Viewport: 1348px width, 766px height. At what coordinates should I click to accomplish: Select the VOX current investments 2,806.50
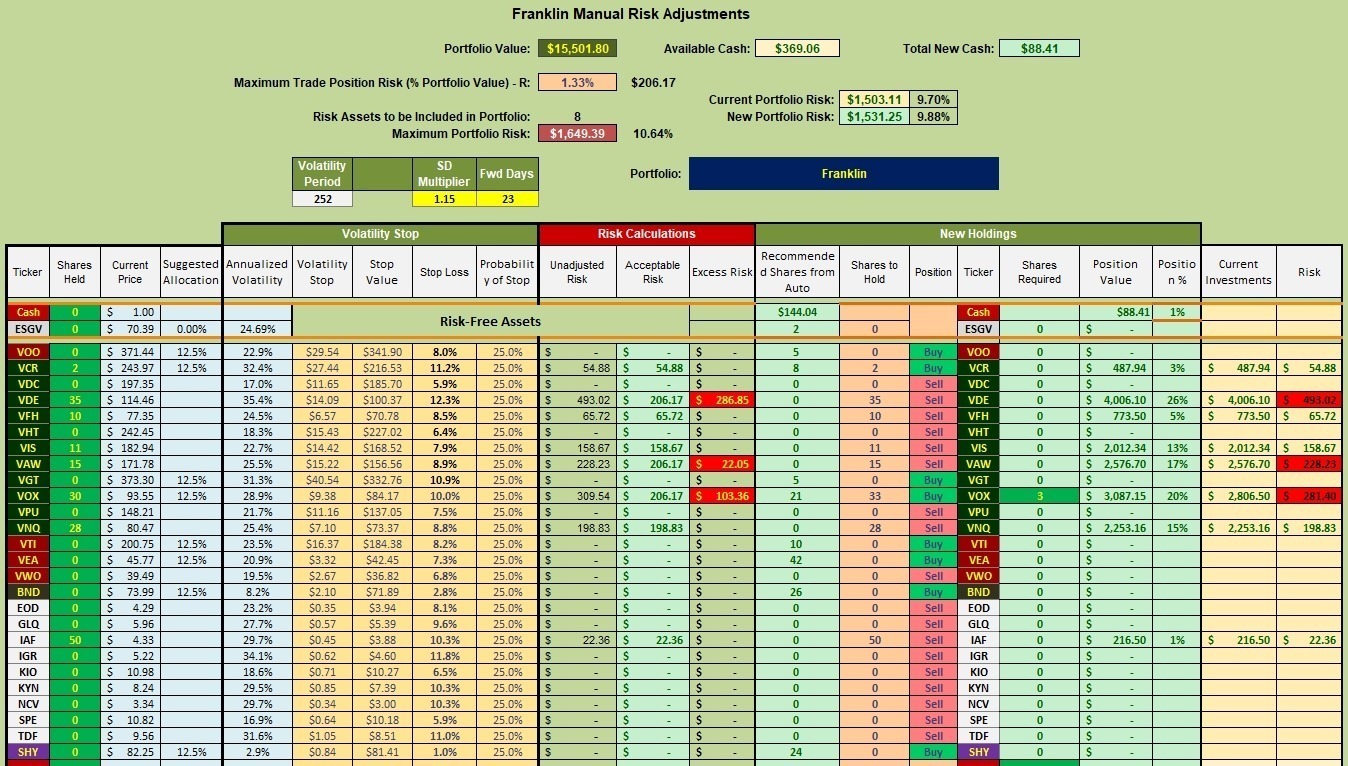1238,496
